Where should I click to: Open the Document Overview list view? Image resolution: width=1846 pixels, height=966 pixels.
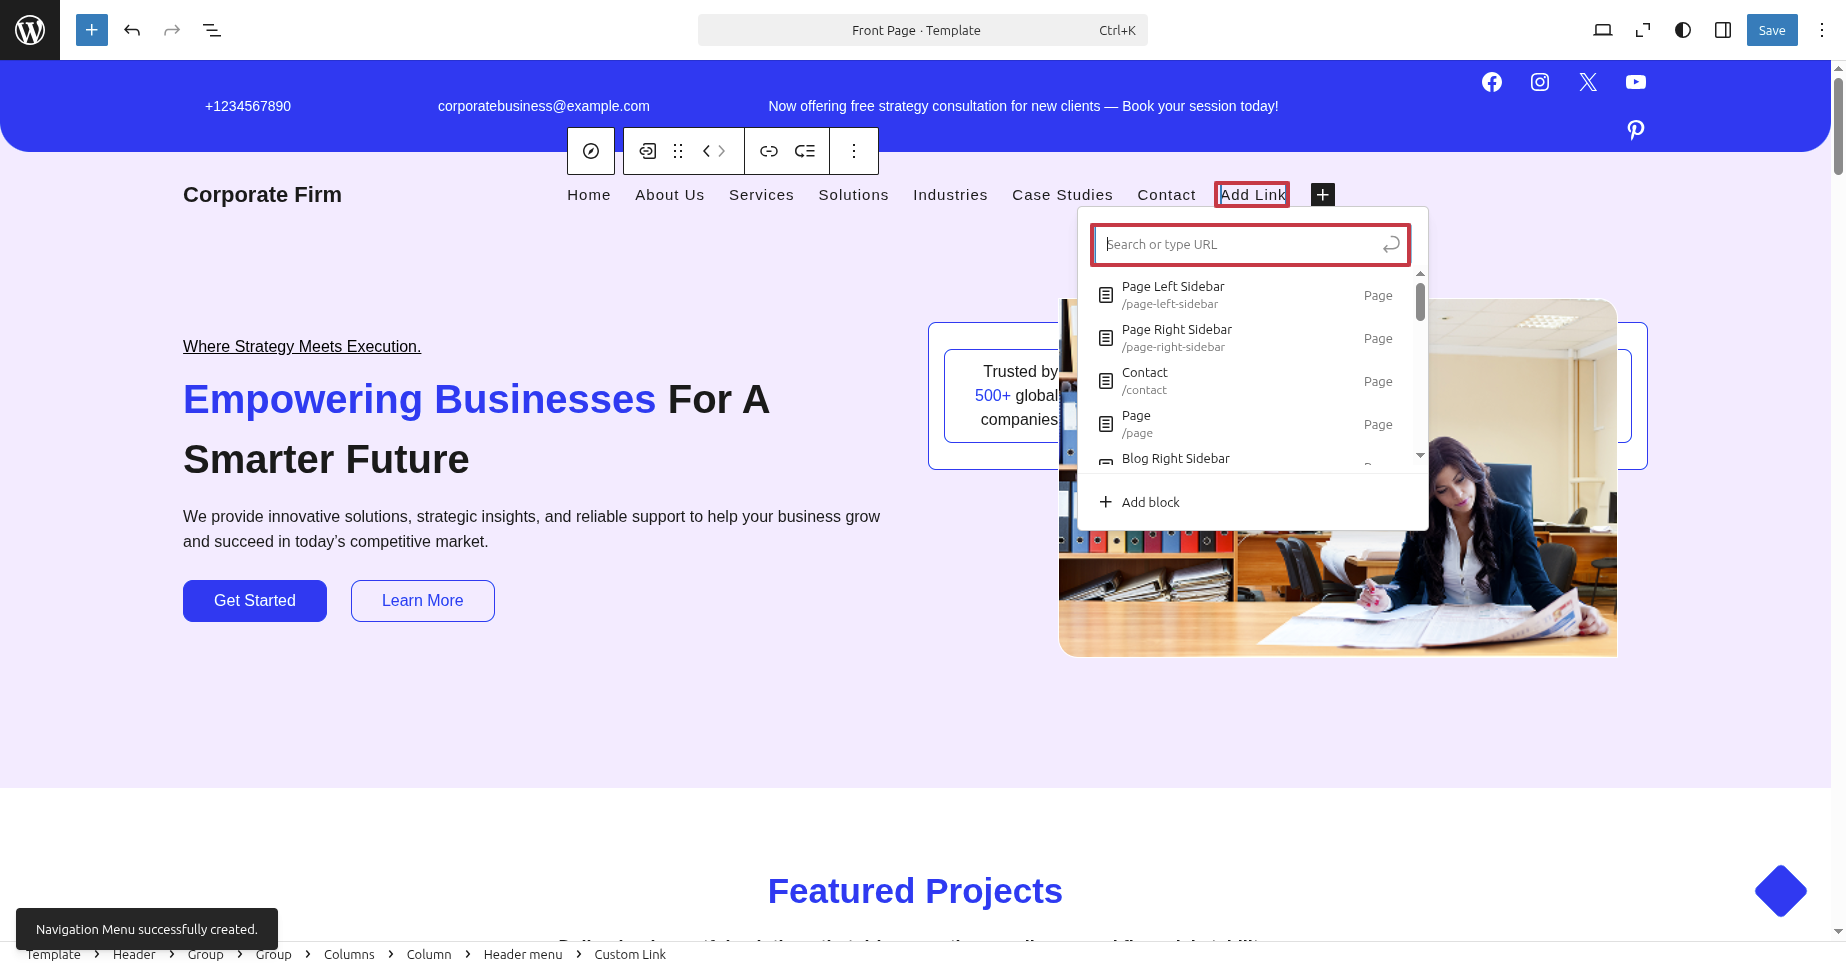click(212, 30)
